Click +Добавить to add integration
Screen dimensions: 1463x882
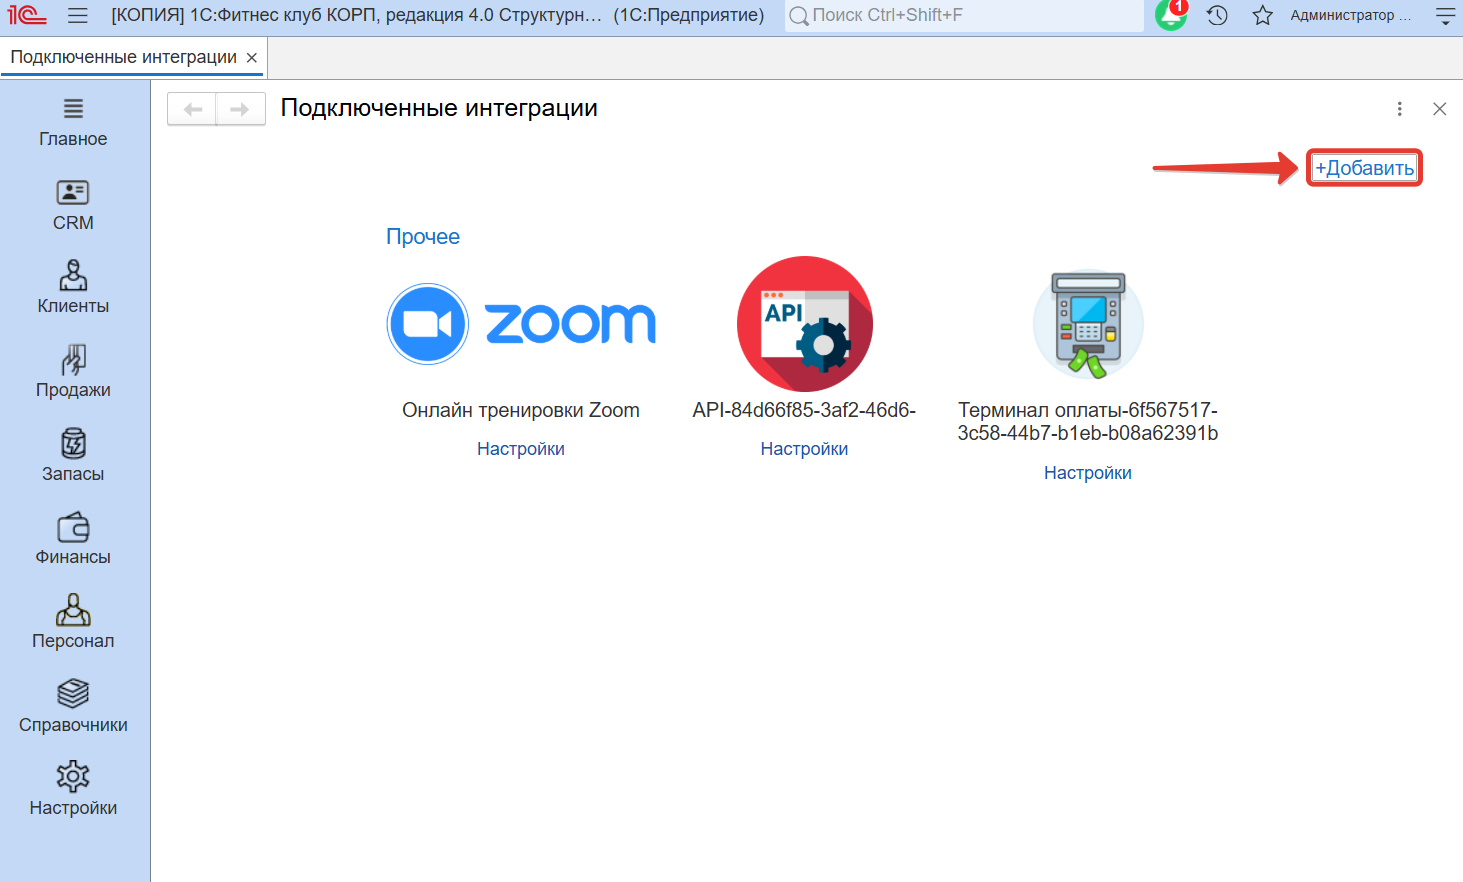click(x=1364, y=168)
